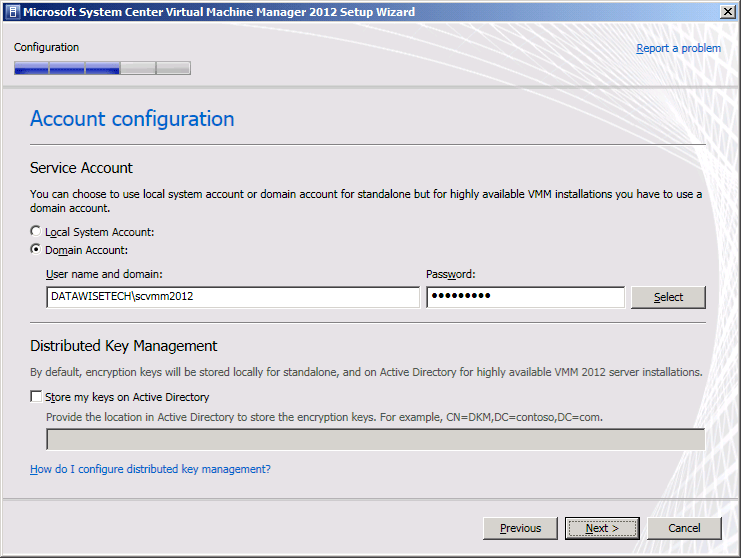Open How do I configure distributed key management
The height and width of the screenshot is (558, 741).
pos(150,469)
